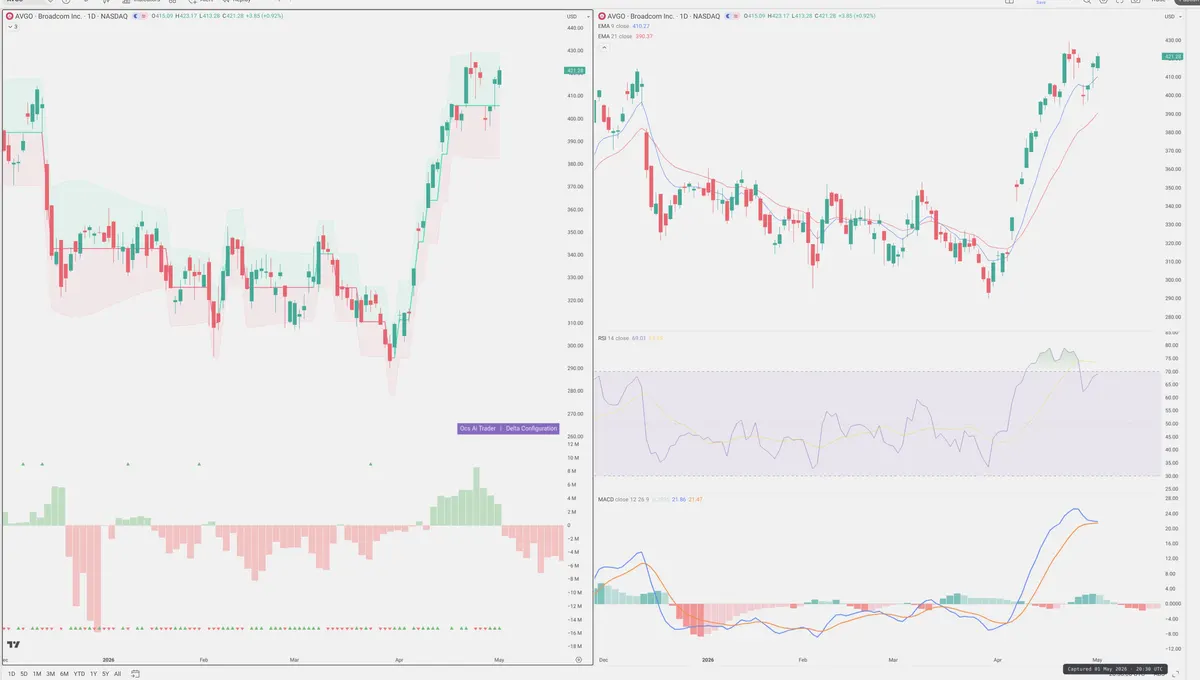The image size is (1200, 680).
Task: Select the 5D date range
Action: click(x=24, y=674)
